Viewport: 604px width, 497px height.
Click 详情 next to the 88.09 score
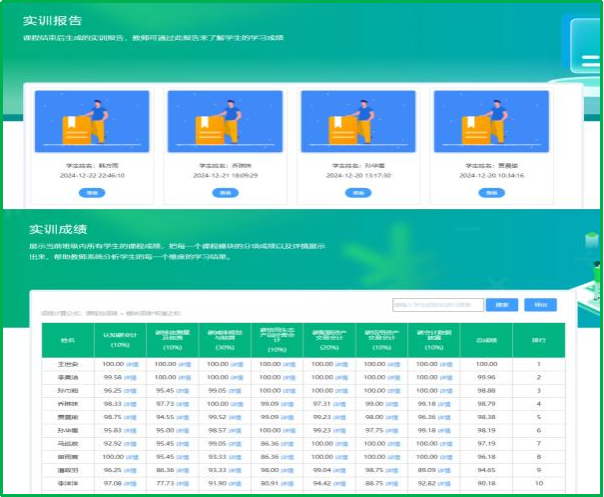click(x=444, y=468)
